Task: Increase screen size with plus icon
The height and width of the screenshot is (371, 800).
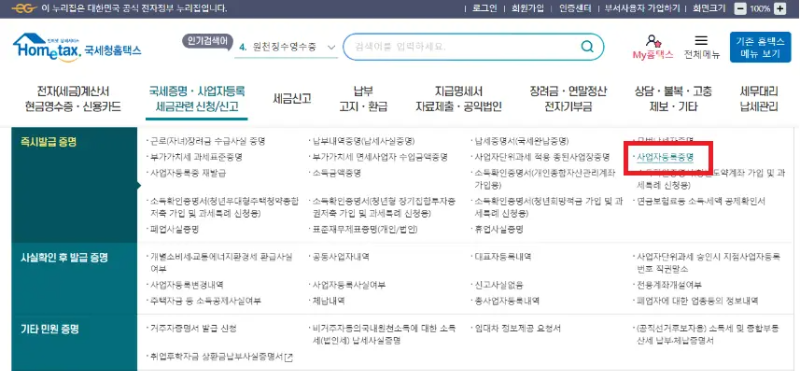Action: (x=780, y=9)
